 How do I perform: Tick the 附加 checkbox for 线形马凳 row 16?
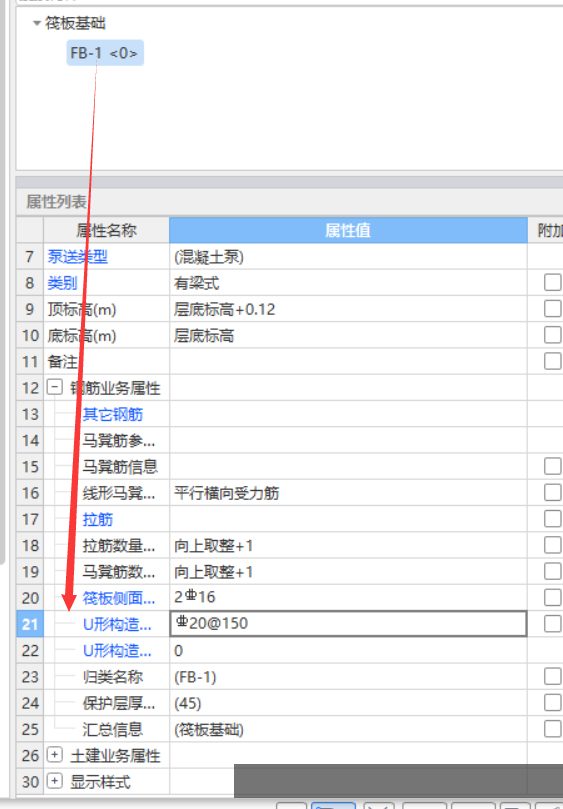pyautogui.click(x=553, y=492)
